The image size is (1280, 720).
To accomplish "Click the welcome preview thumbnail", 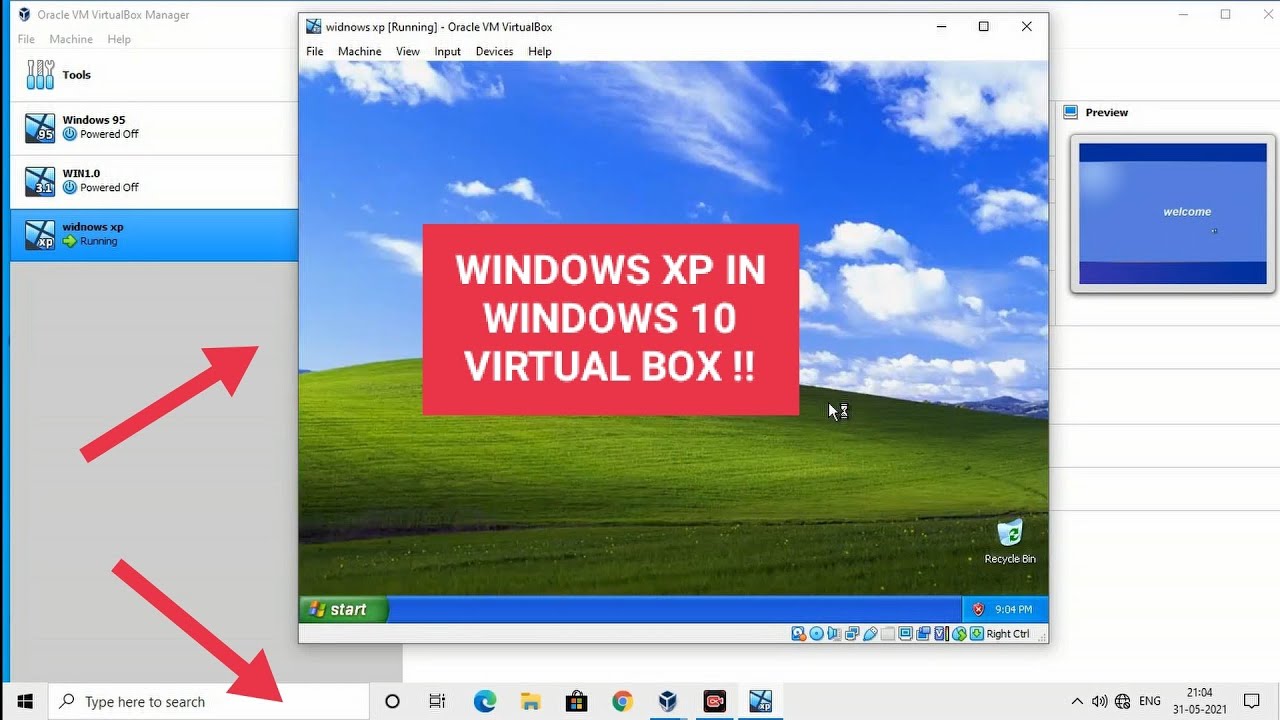I will pos(1172,214).
